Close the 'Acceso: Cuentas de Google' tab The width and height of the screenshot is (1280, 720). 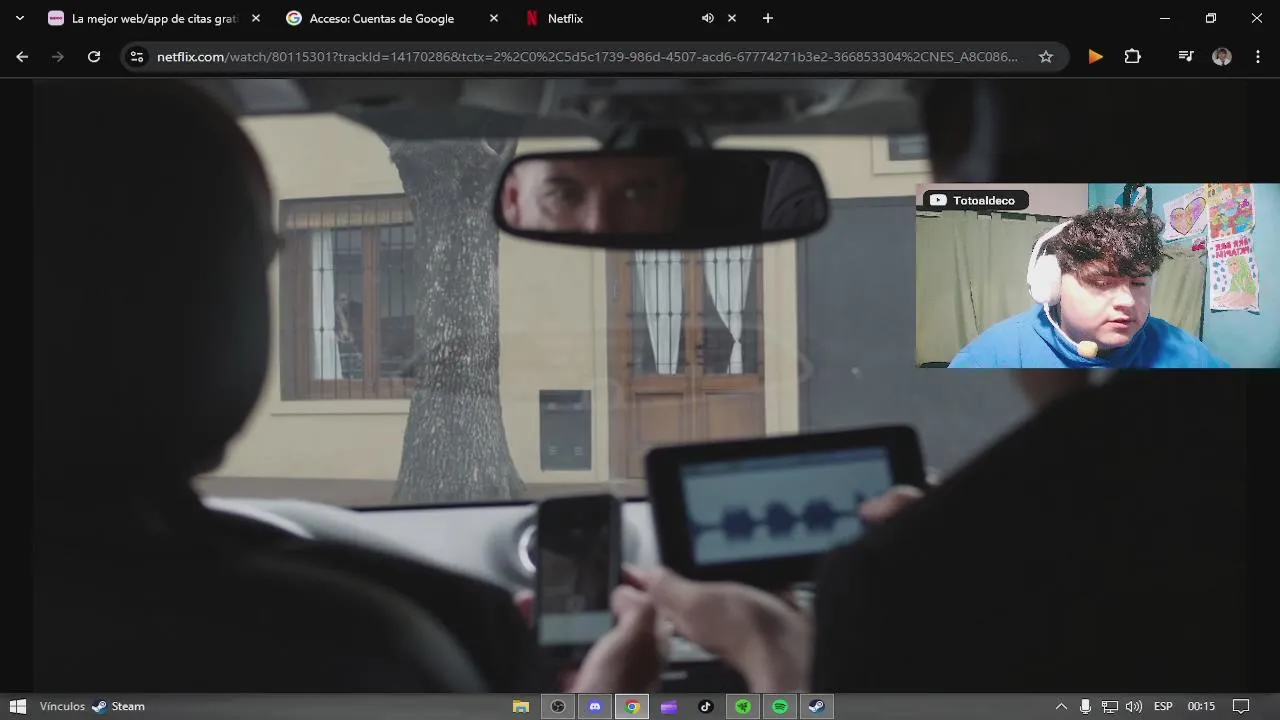click(494, 18)
